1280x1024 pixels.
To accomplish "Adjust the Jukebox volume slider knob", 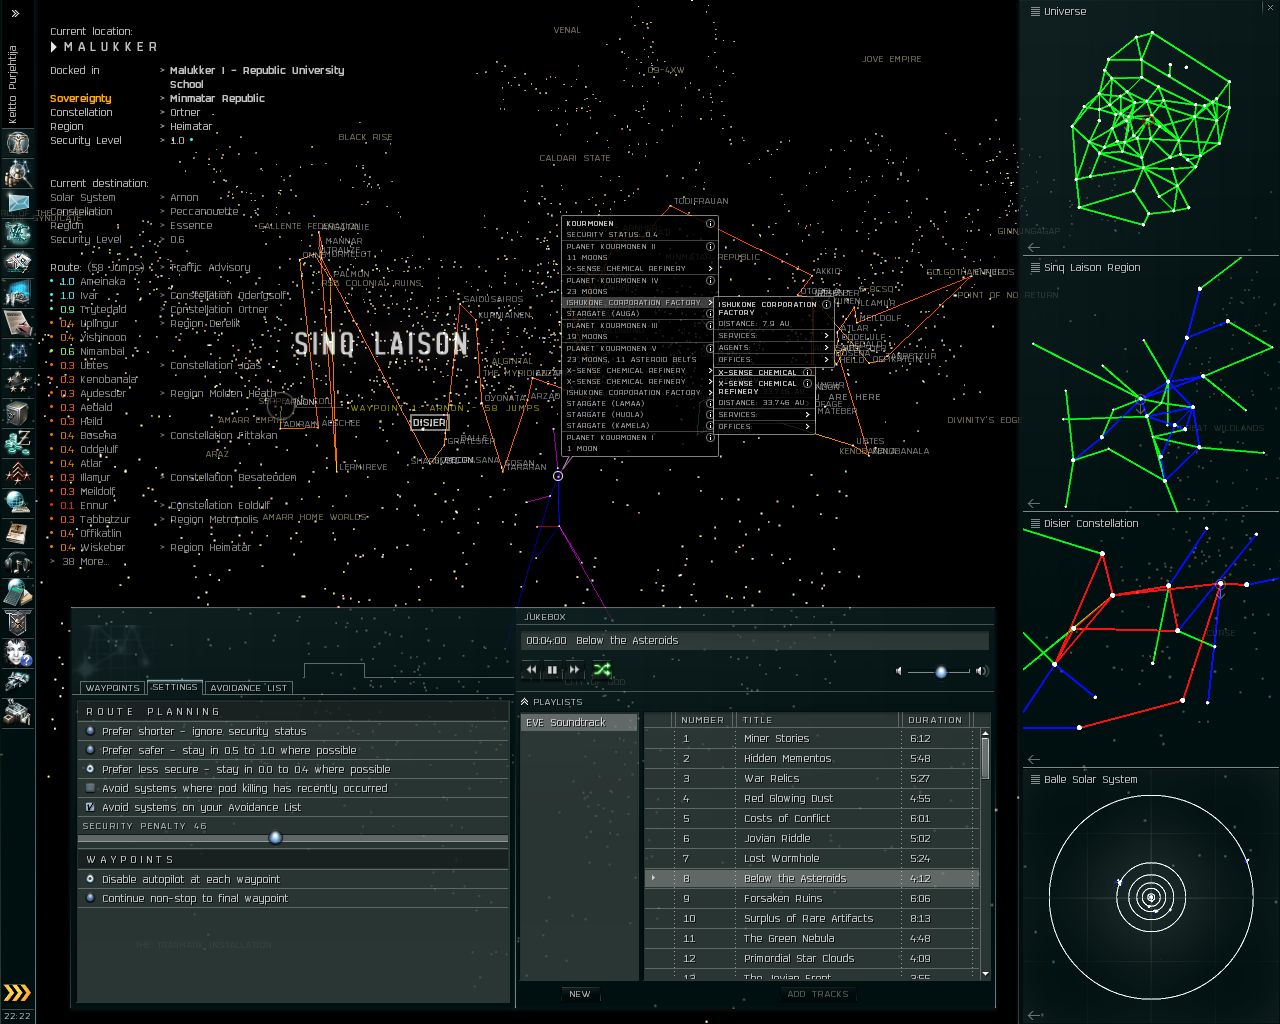I will click(x=941, y=672).
